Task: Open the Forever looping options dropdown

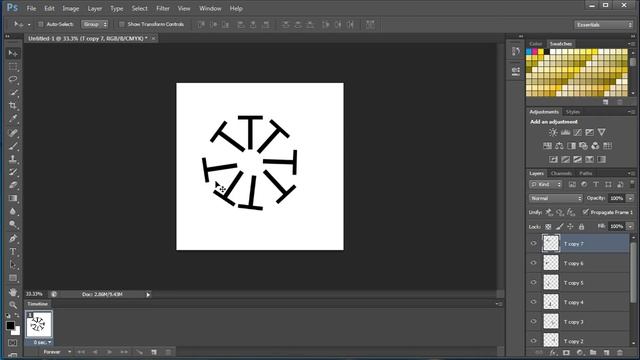Action: click(x=57, y=352)
